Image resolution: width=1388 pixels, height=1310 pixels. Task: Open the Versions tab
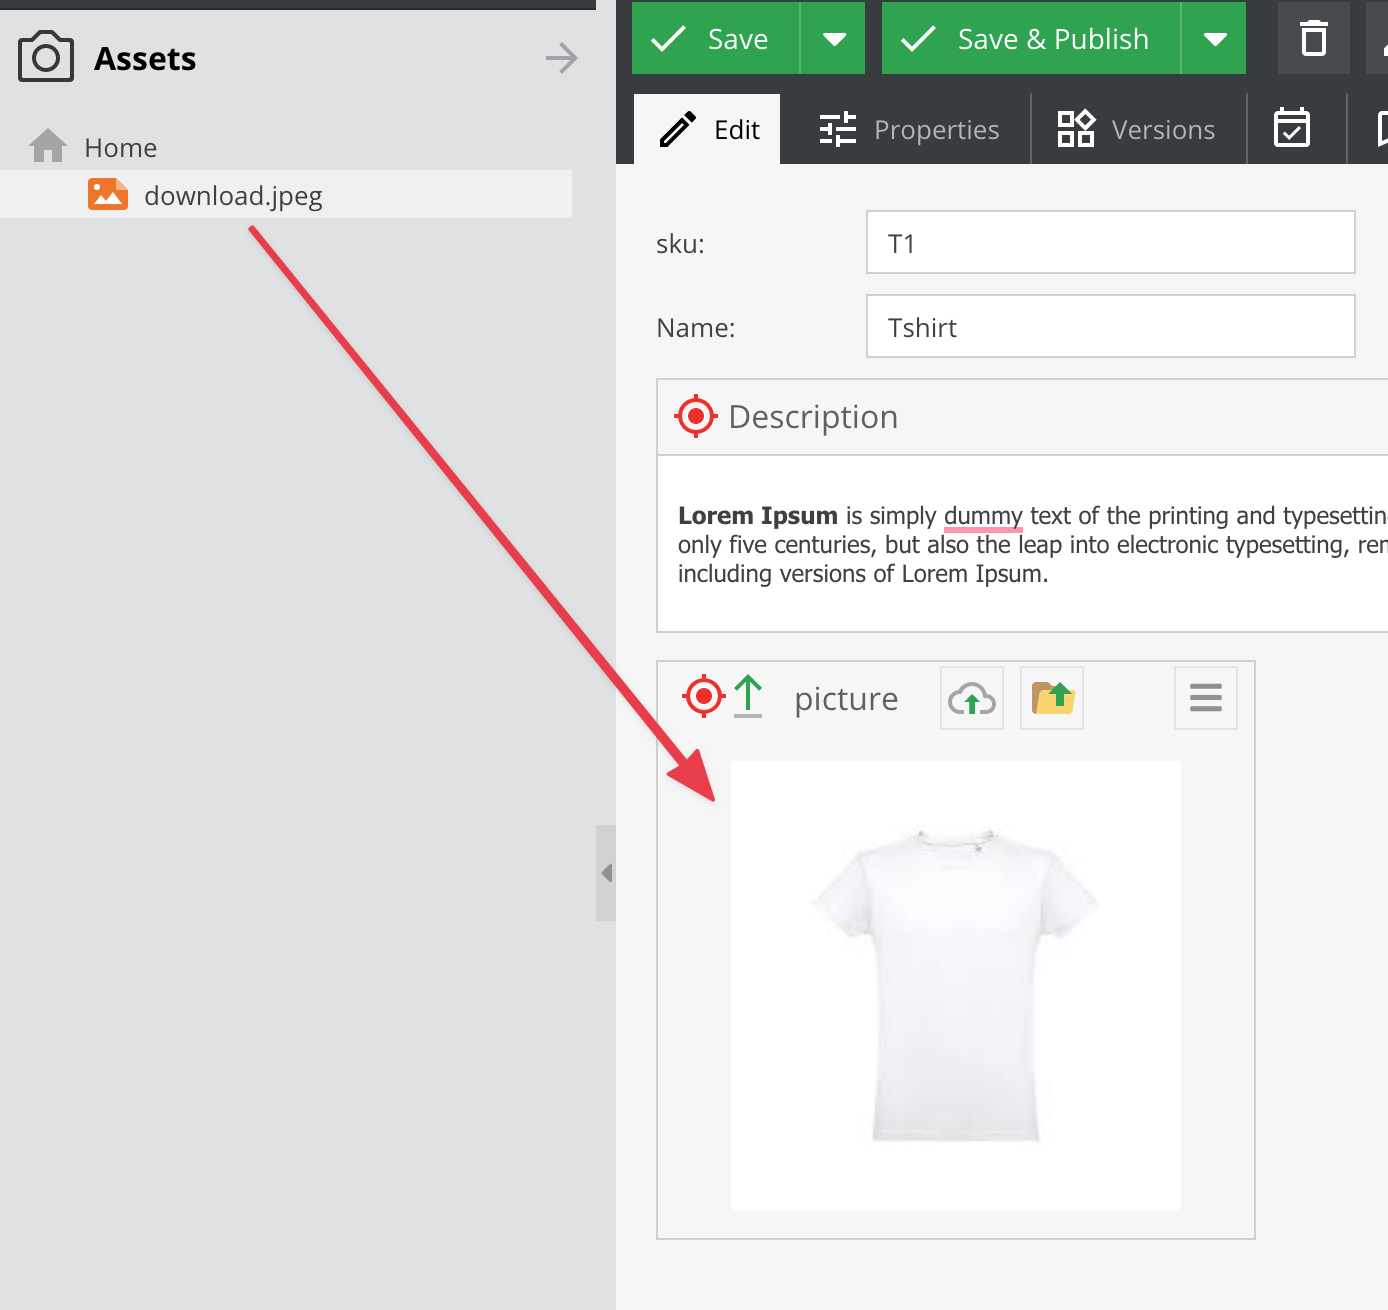[x=1137, y=130]
